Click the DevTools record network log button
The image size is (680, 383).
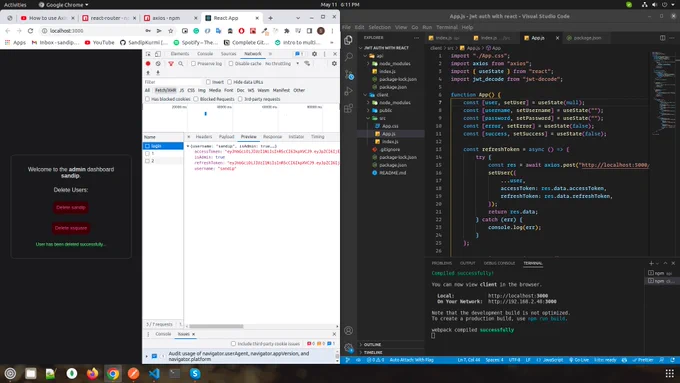pyautogui.click(x=148, y=63)
